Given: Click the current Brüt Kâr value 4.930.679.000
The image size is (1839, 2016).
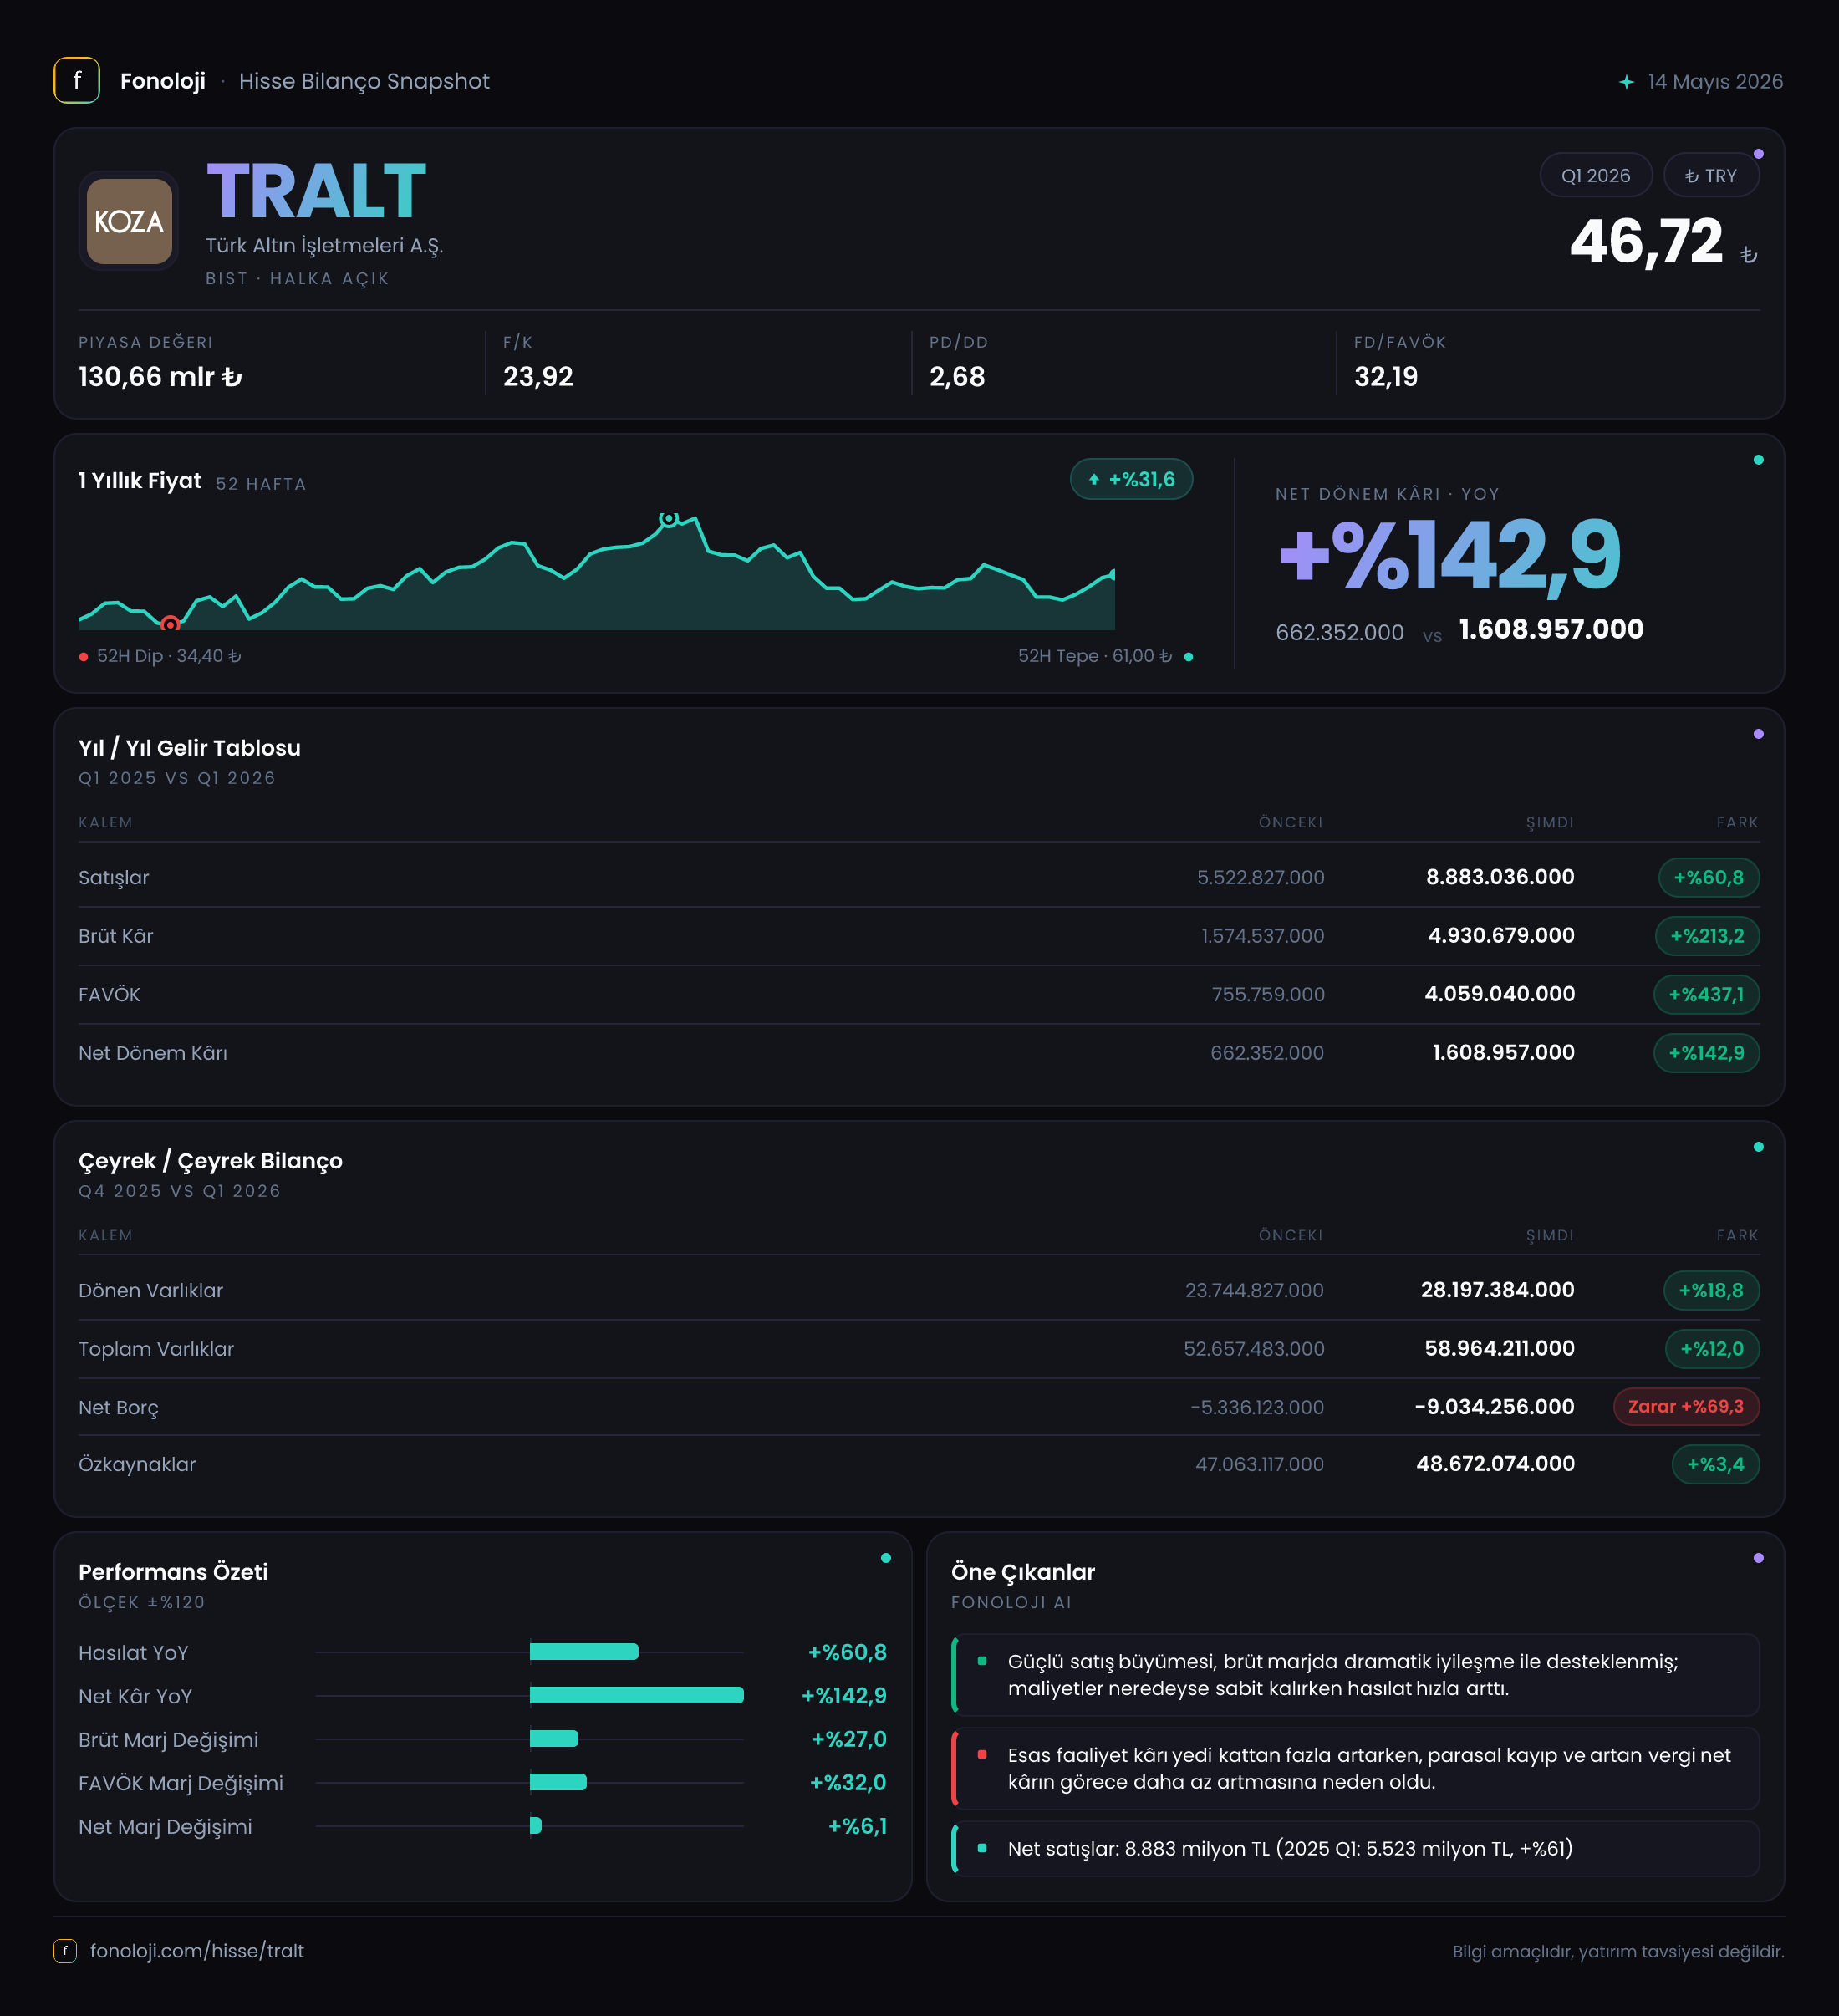Looking at the screenshot, I should [1501, 936].
